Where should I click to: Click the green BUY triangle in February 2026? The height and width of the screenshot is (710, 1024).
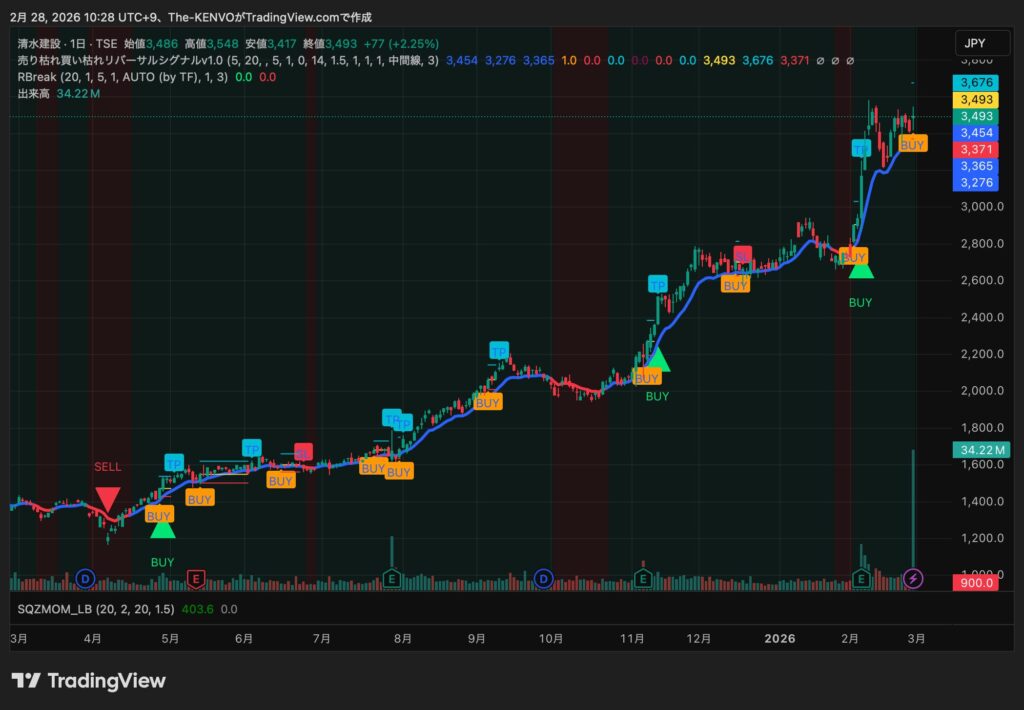click(861, 268)
